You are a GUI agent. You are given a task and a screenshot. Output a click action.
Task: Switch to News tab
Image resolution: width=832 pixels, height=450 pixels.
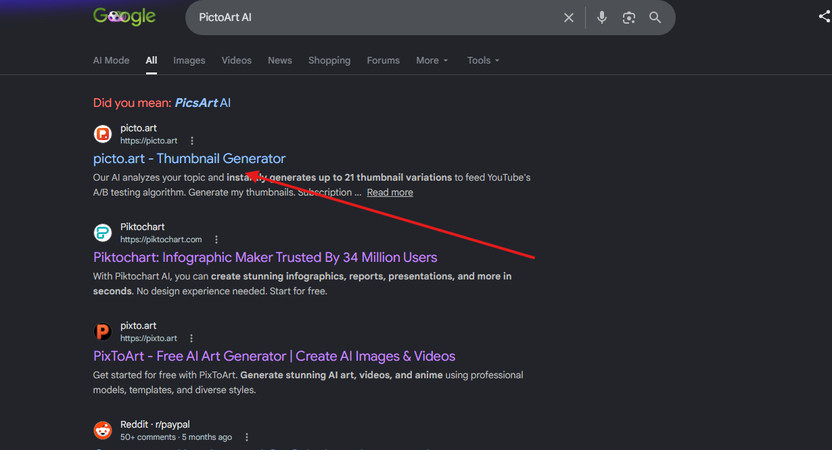coord(280,60)
